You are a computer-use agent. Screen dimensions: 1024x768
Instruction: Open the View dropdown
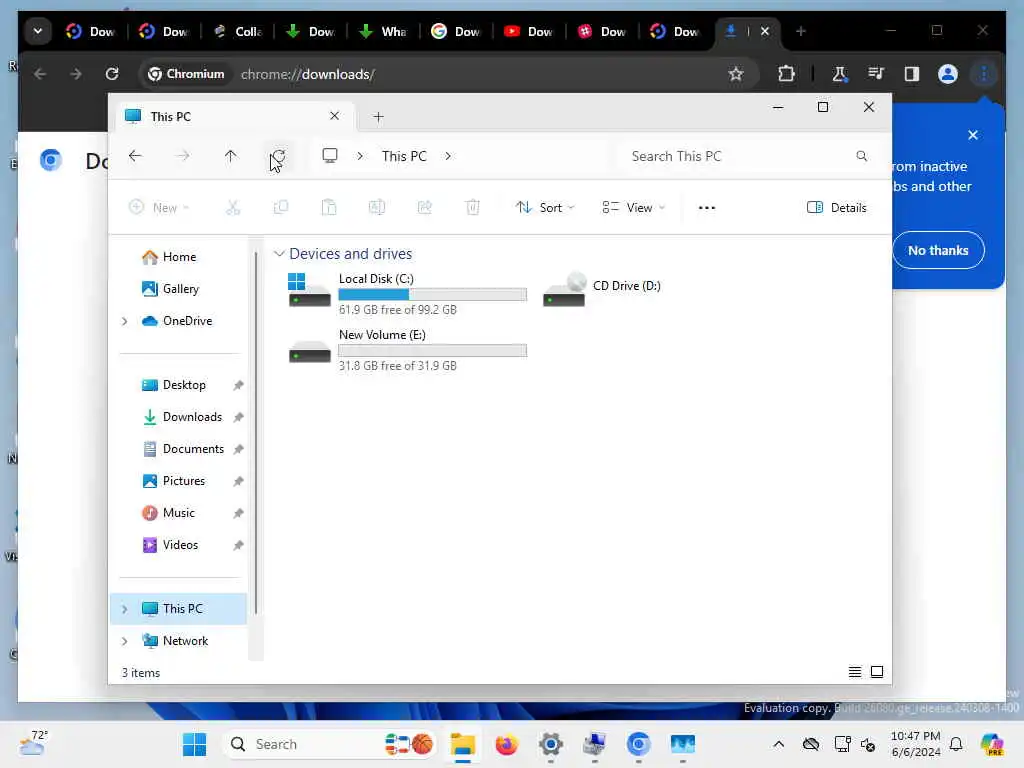click(x=633, y=208)
